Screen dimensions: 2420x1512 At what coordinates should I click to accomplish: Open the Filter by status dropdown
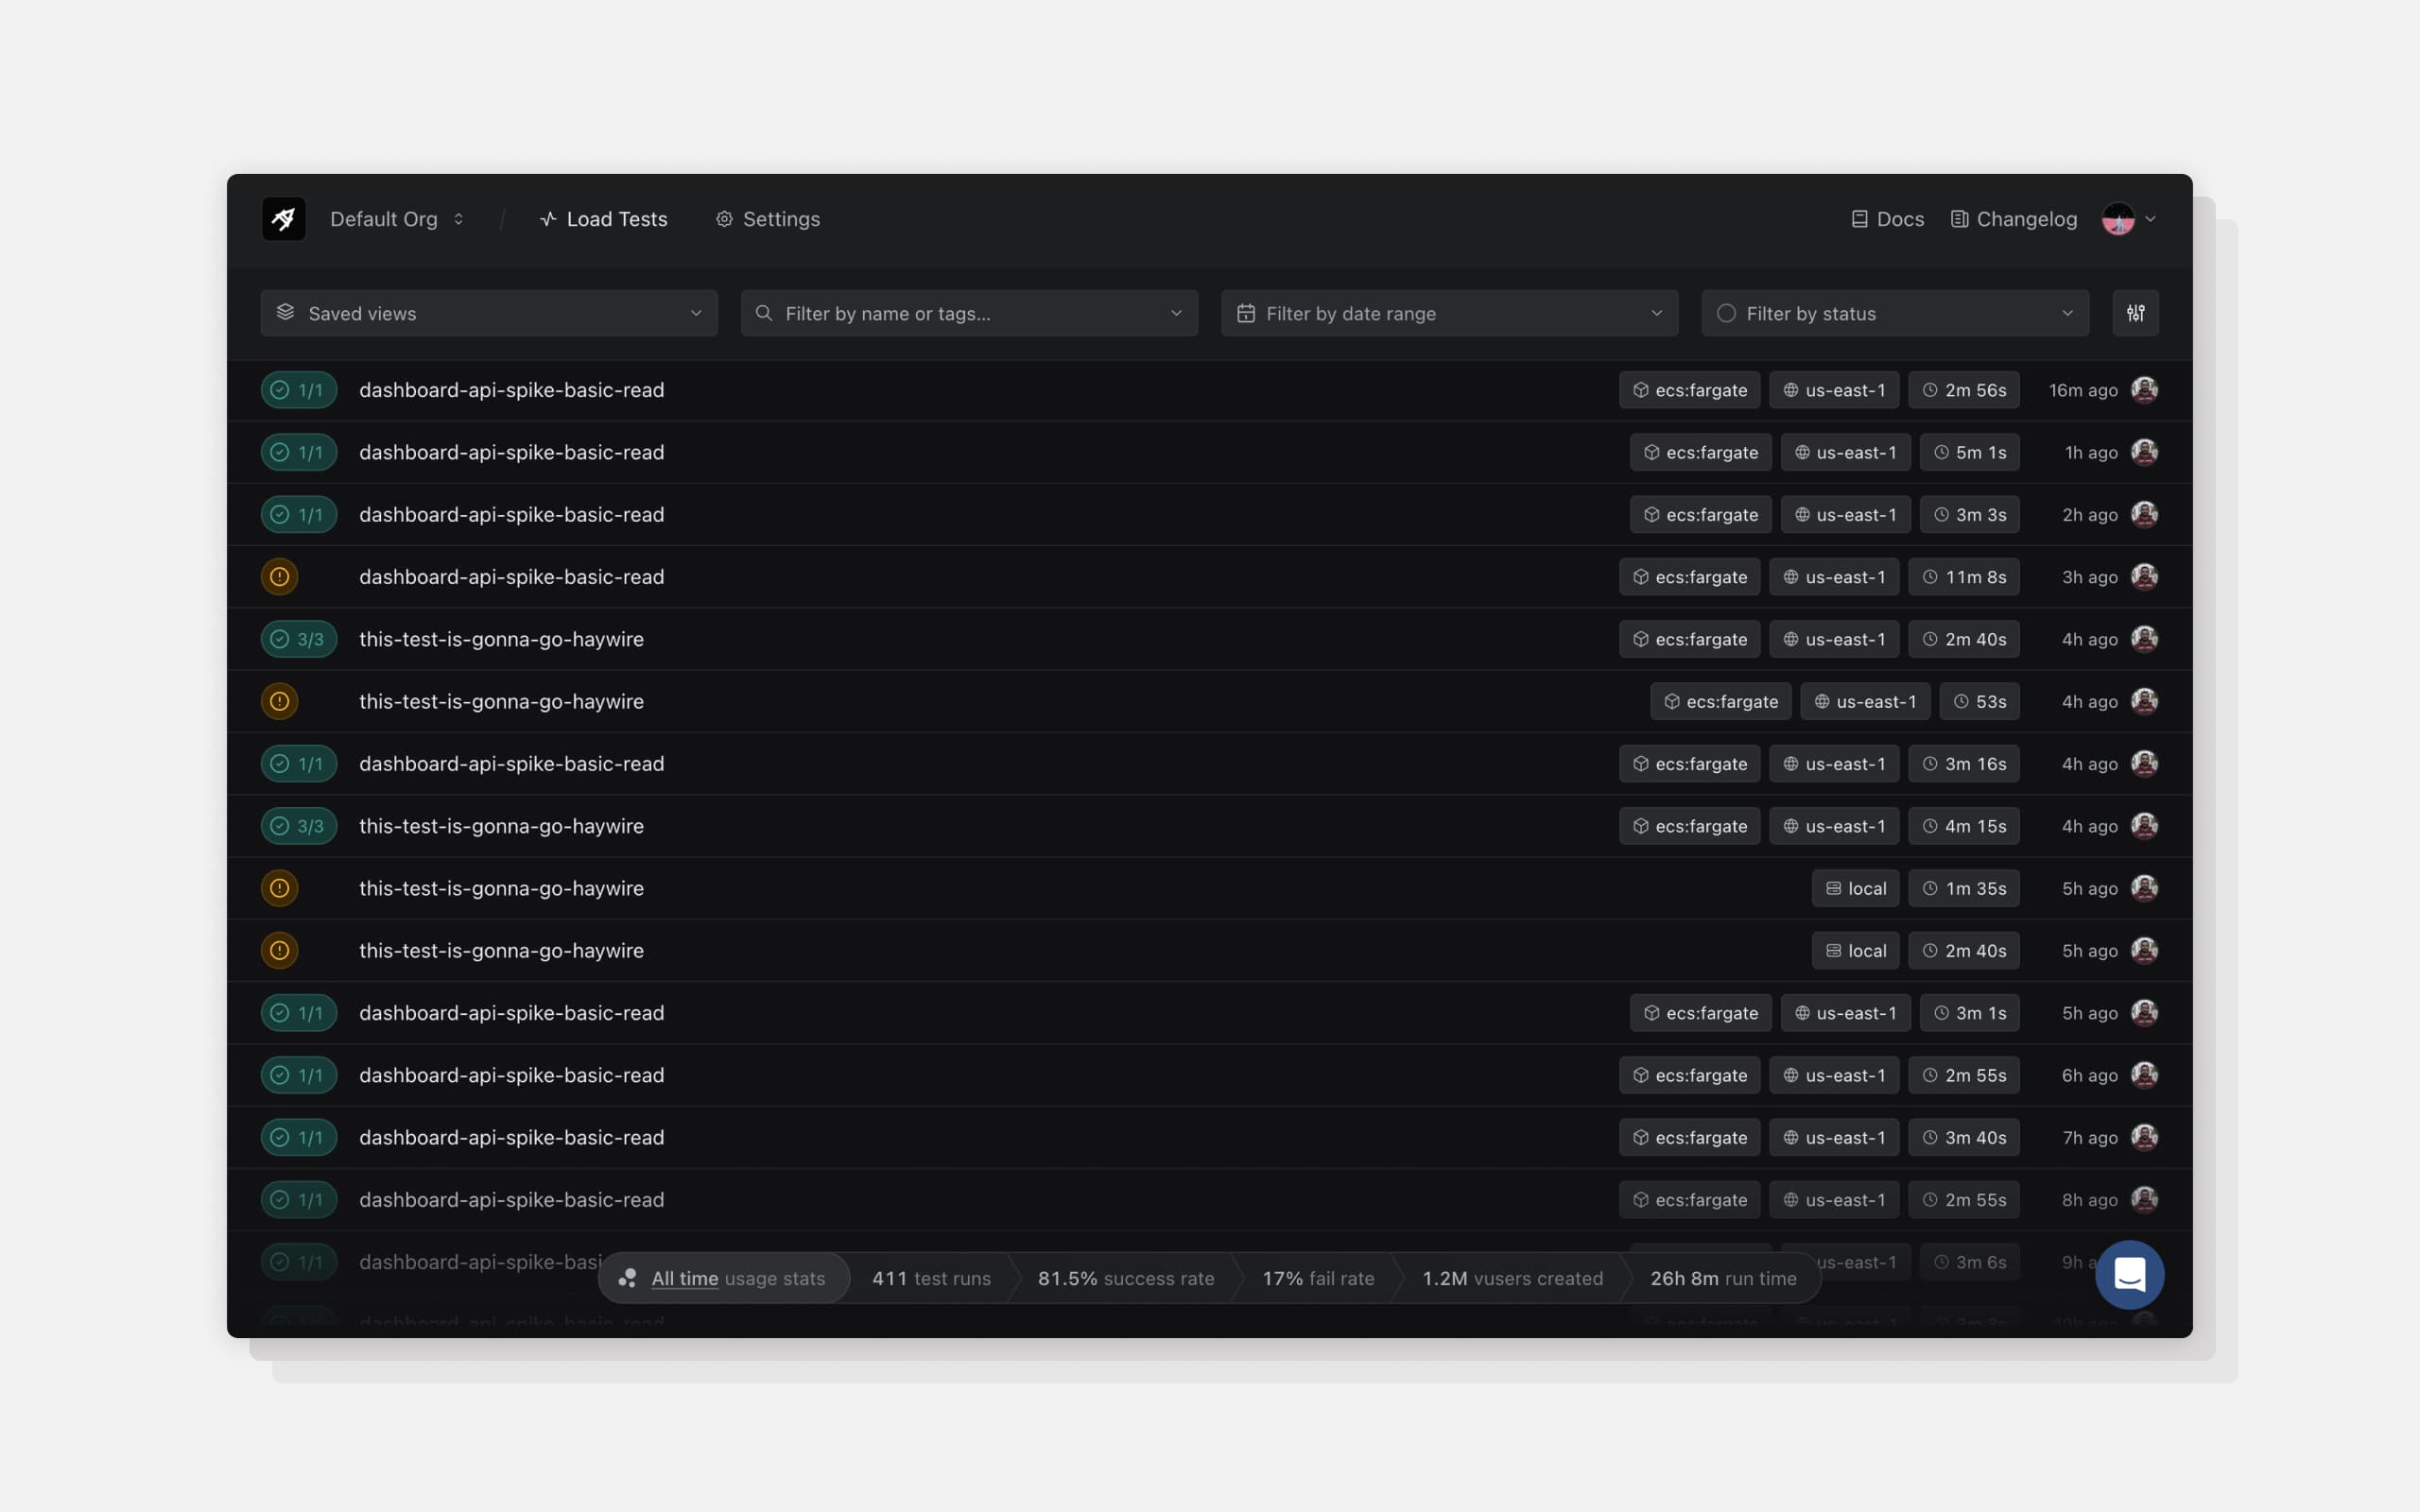point(1894,313)
